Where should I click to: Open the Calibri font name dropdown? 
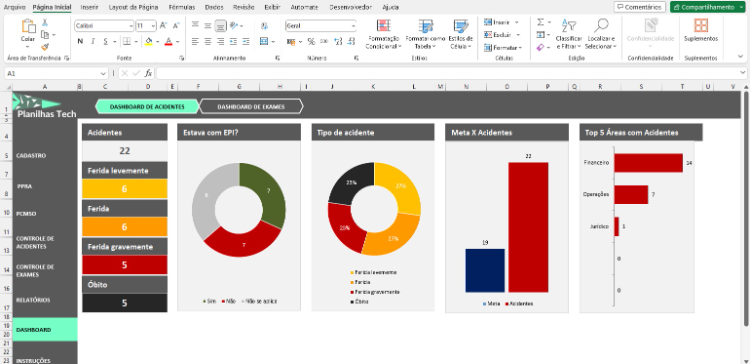[131, 26]
